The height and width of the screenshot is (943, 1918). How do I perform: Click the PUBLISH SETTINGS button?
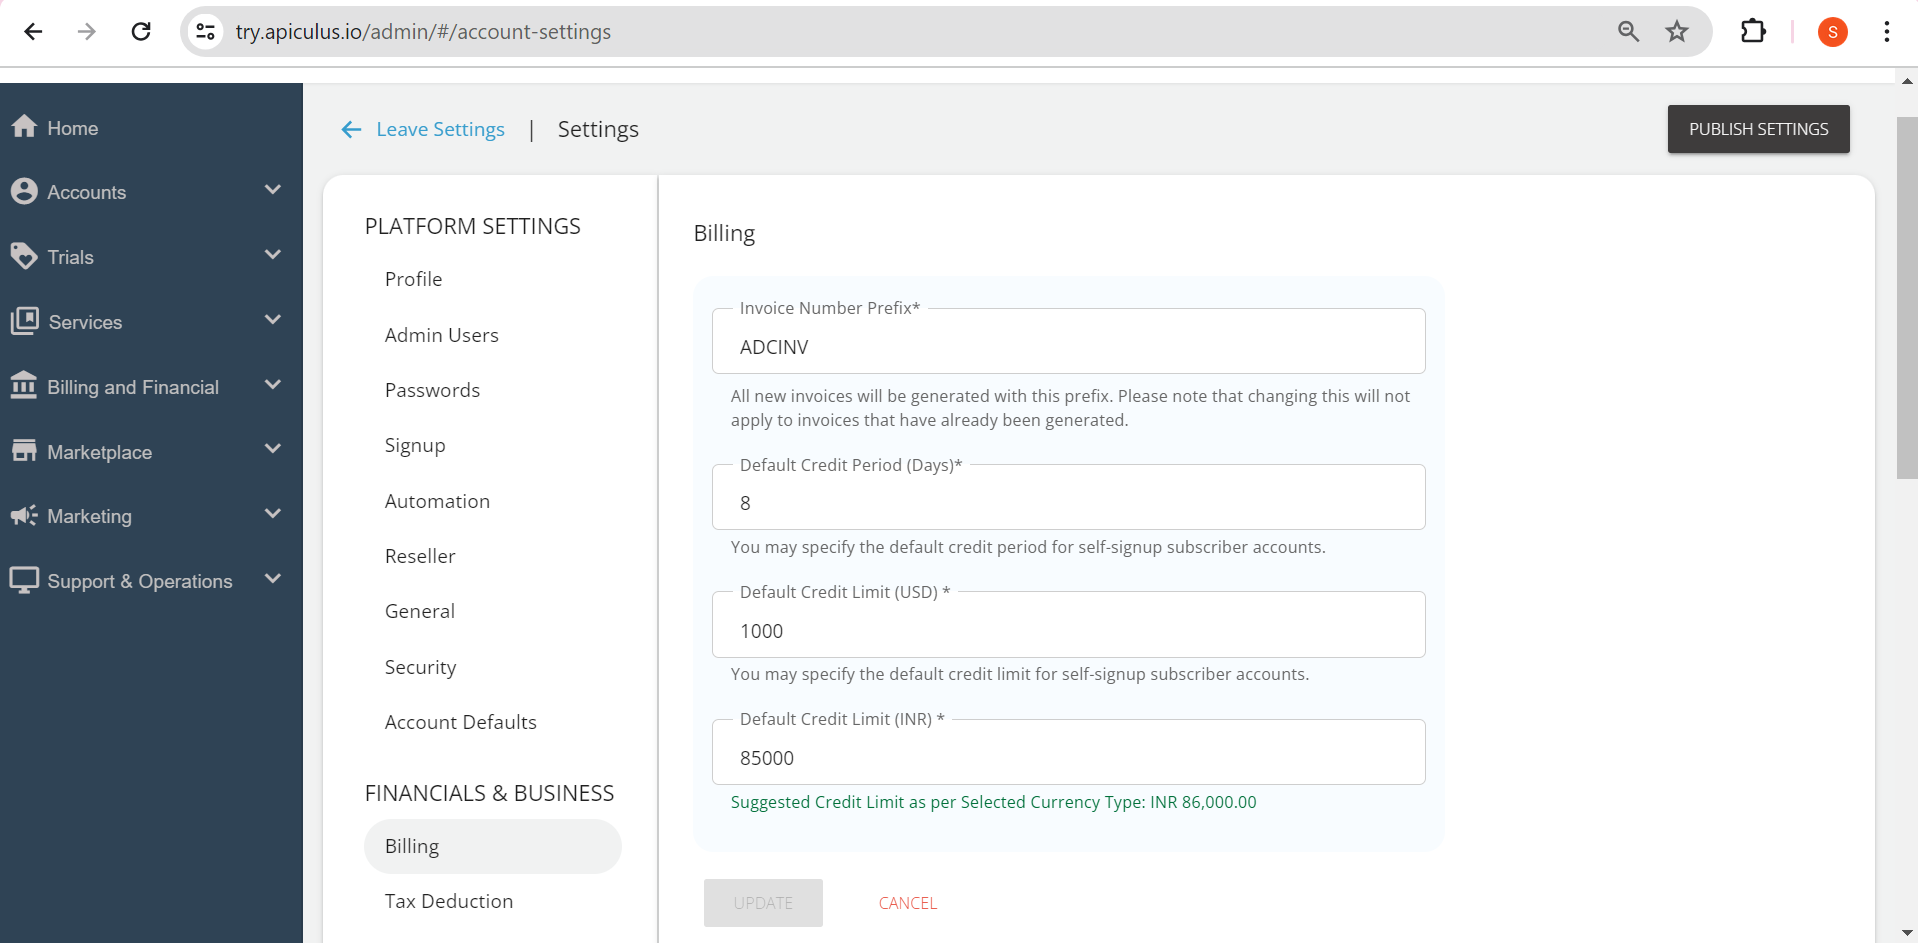coord(1757,129)
